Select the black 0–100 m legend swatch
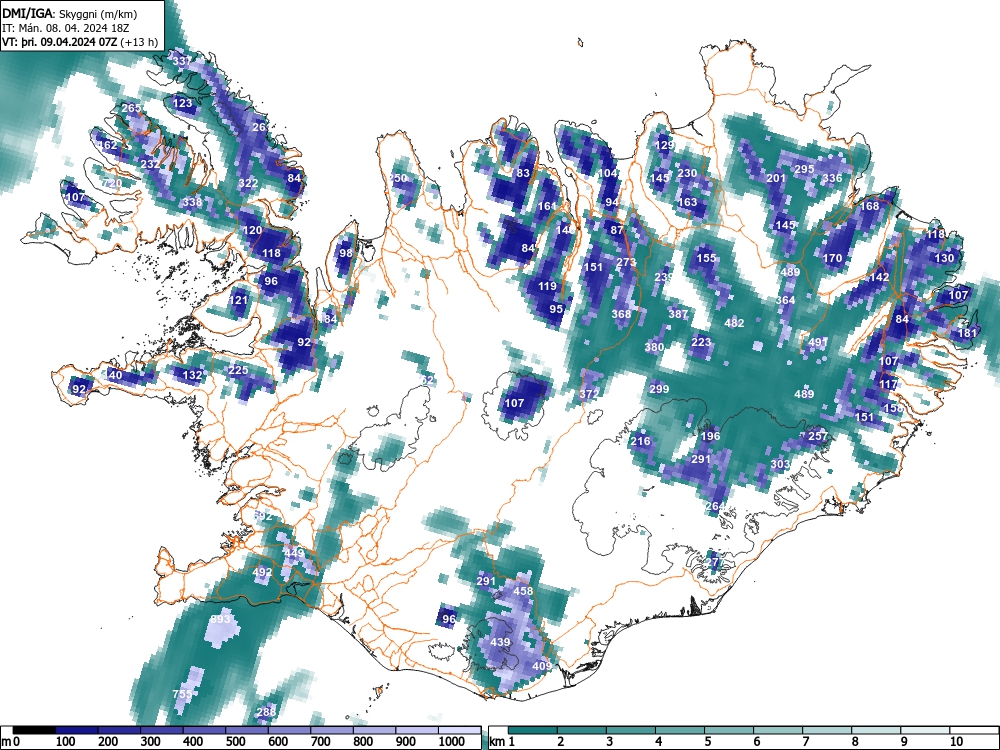Viewport: 1000px width, 750px height. pos(34,730)
